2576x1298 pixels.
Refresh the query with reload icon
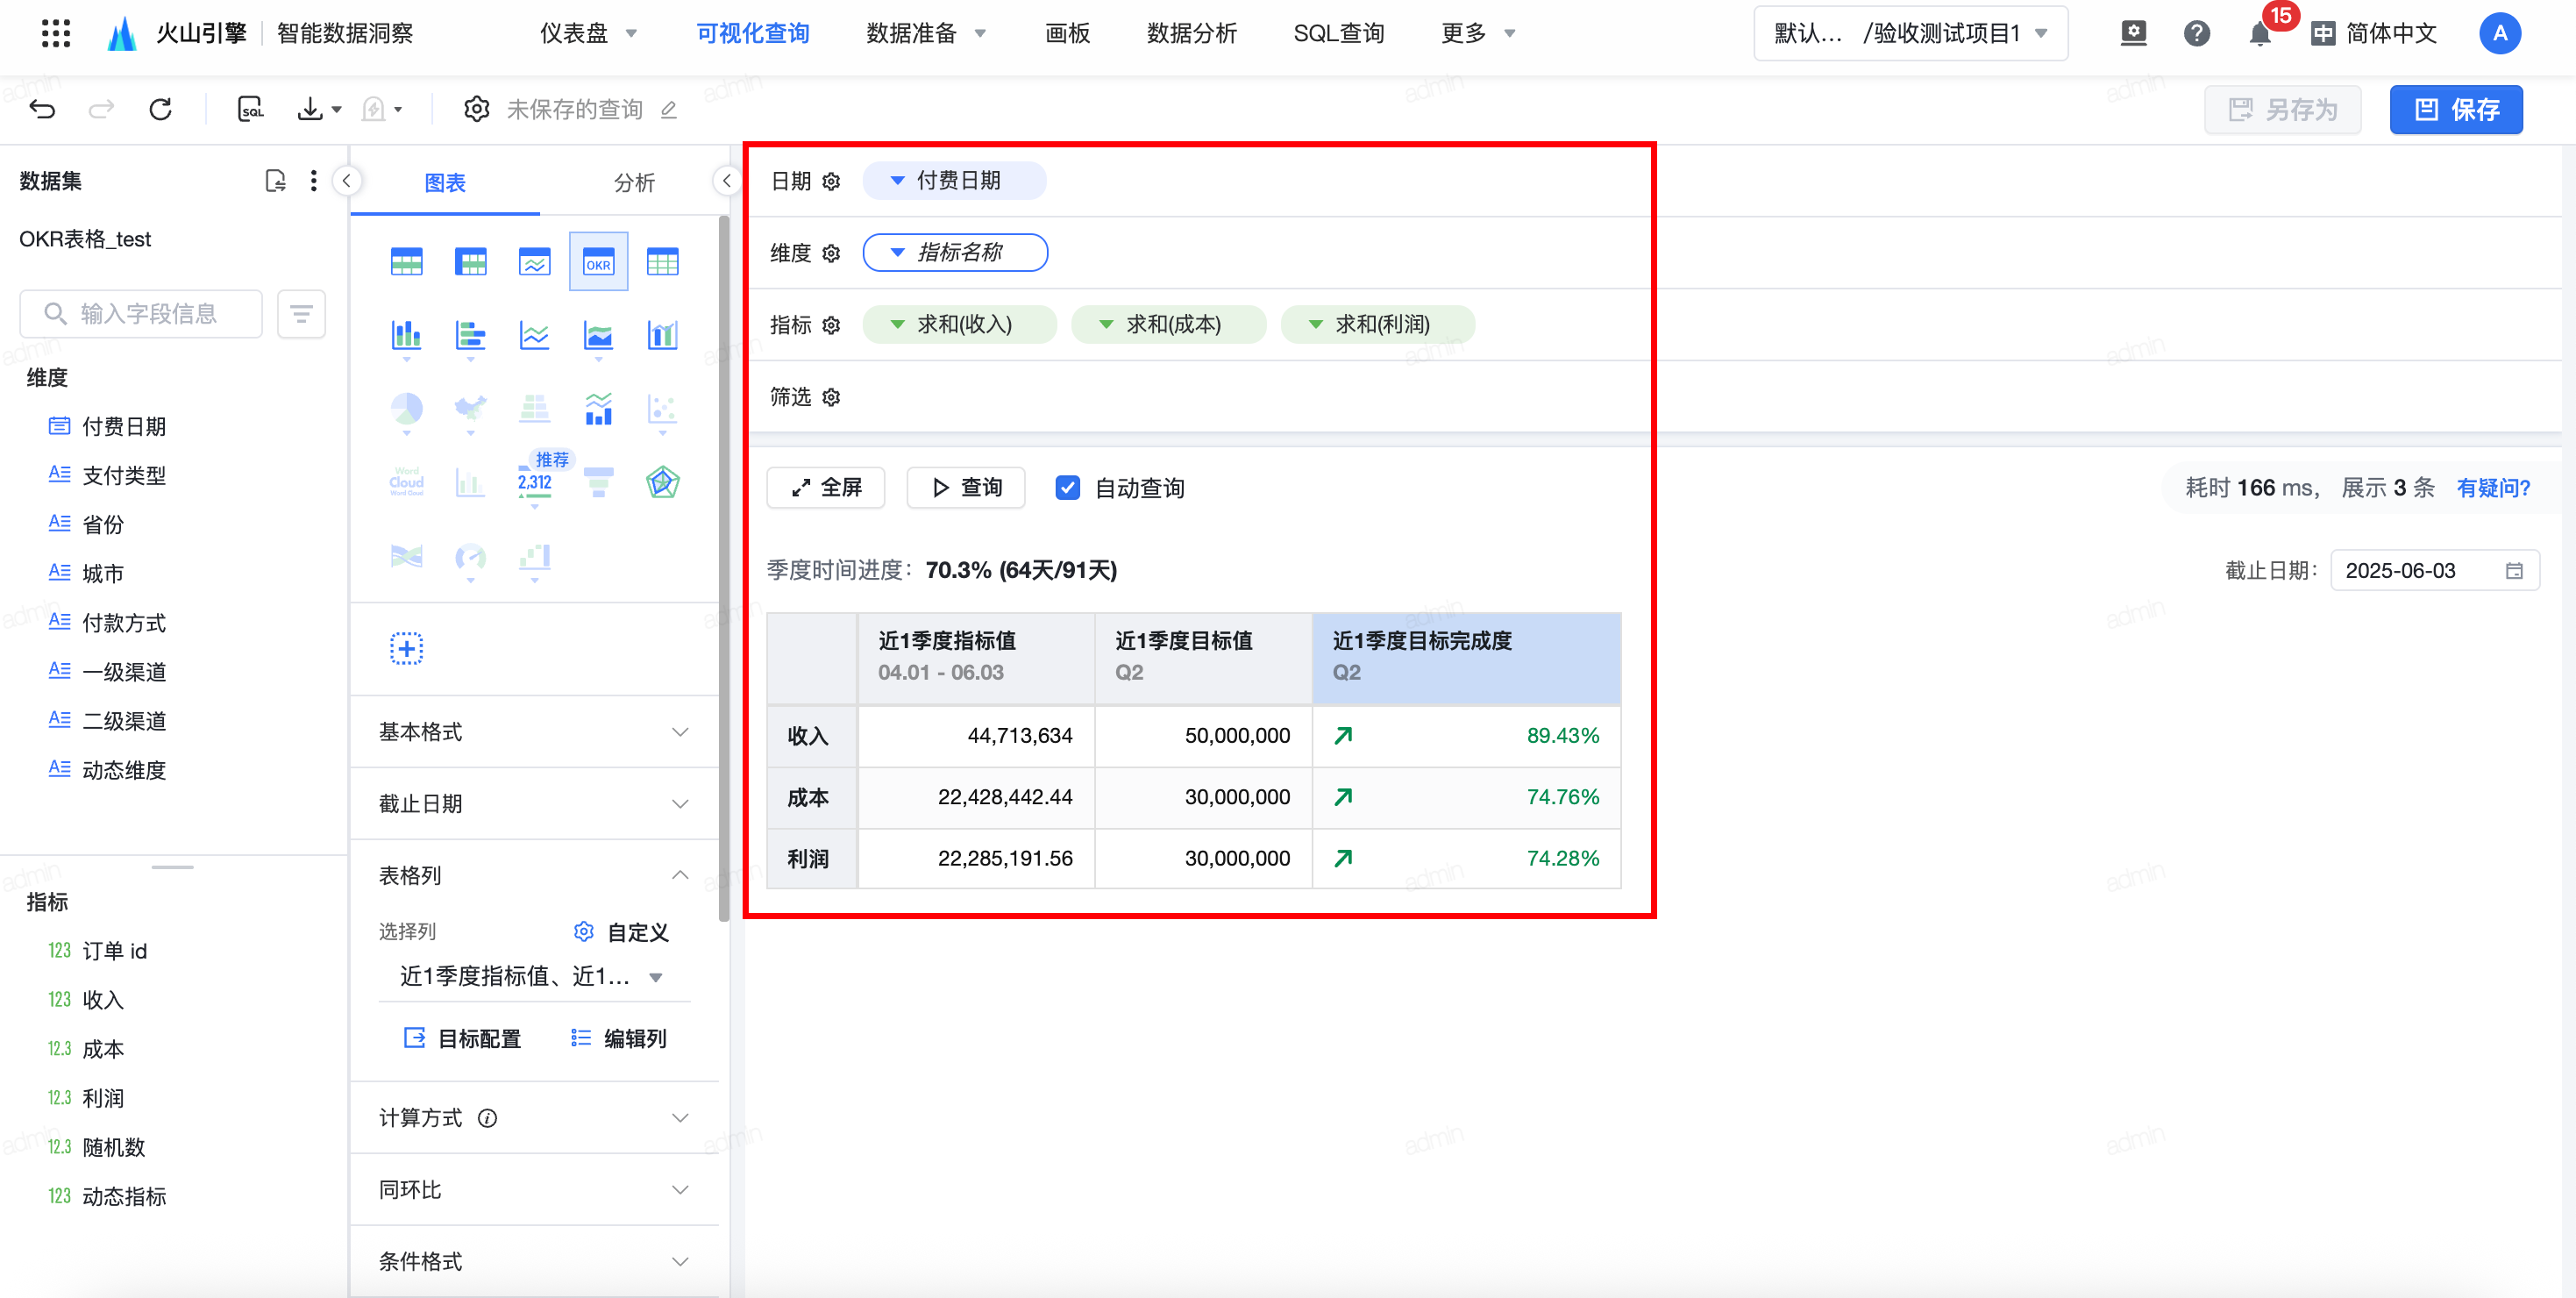(x=160, y=109)
